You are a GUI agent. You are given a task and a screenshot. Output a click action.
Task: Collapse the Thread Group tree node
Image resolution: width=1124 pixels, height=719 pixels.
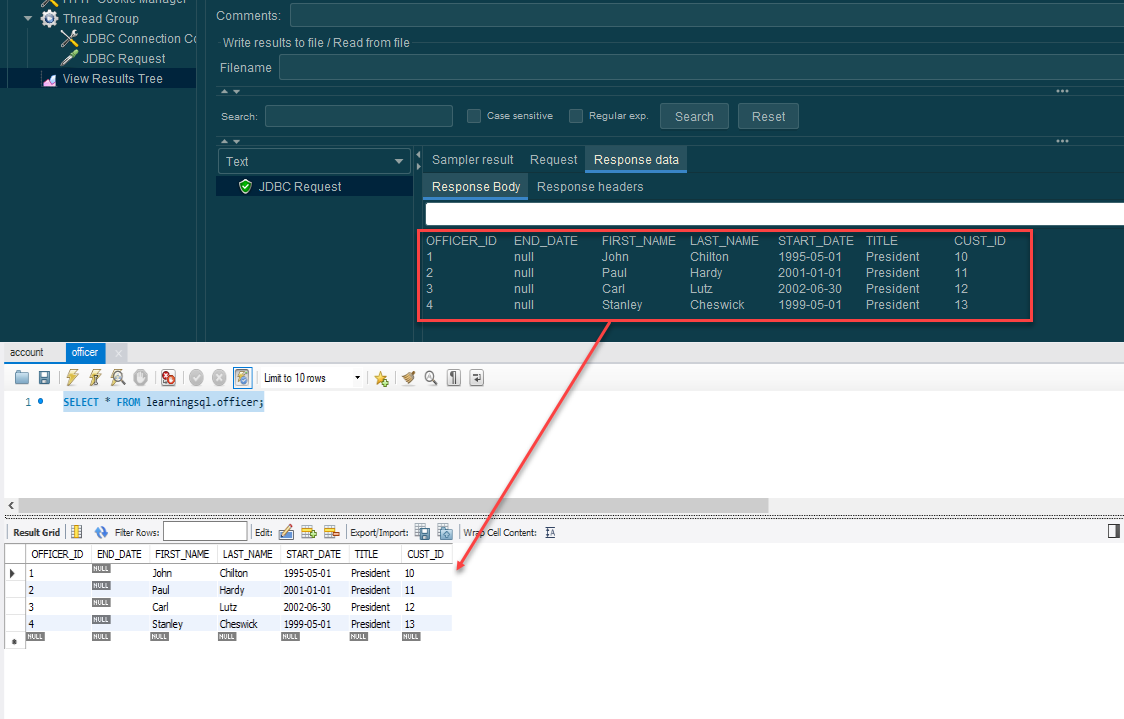pyautogui.click(x=28, y=18)
